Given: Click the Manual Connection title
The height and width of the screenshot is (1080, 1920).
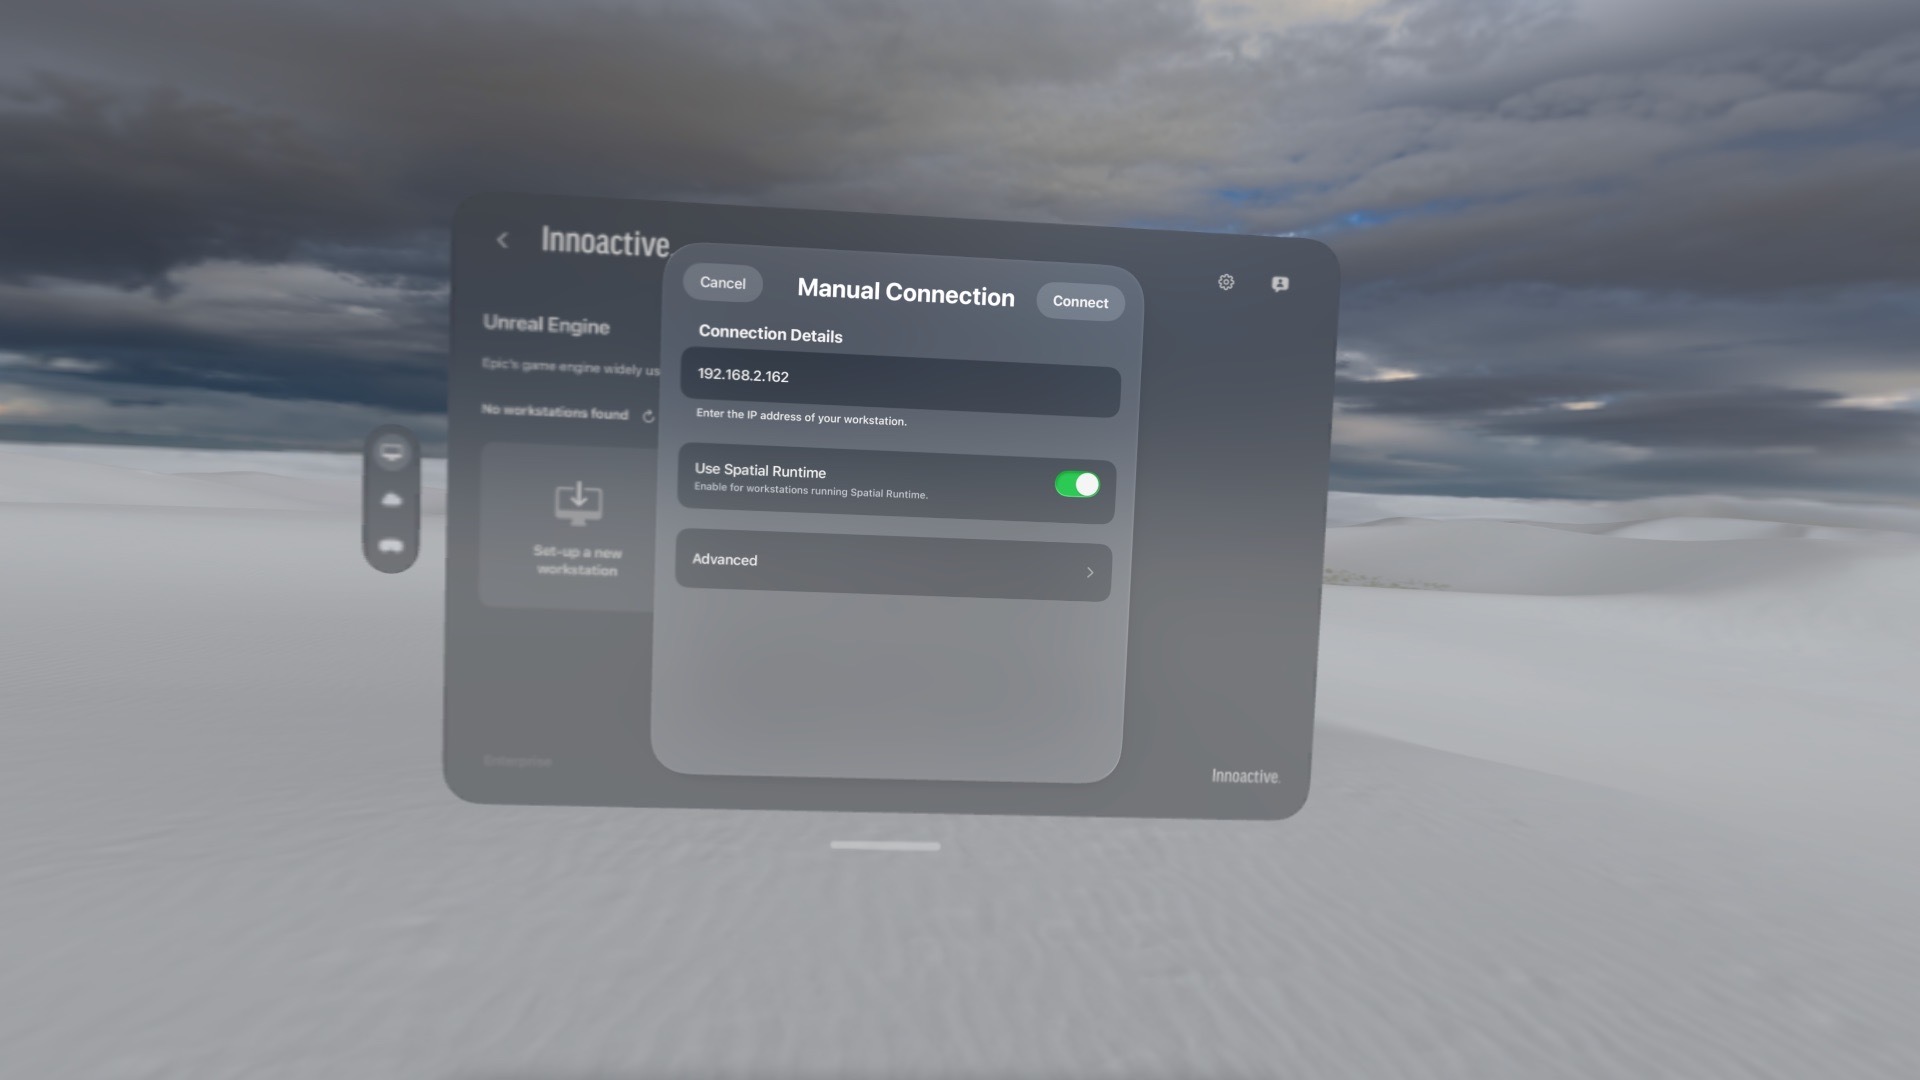Looking at the screenshot, I should click(905, 293).
